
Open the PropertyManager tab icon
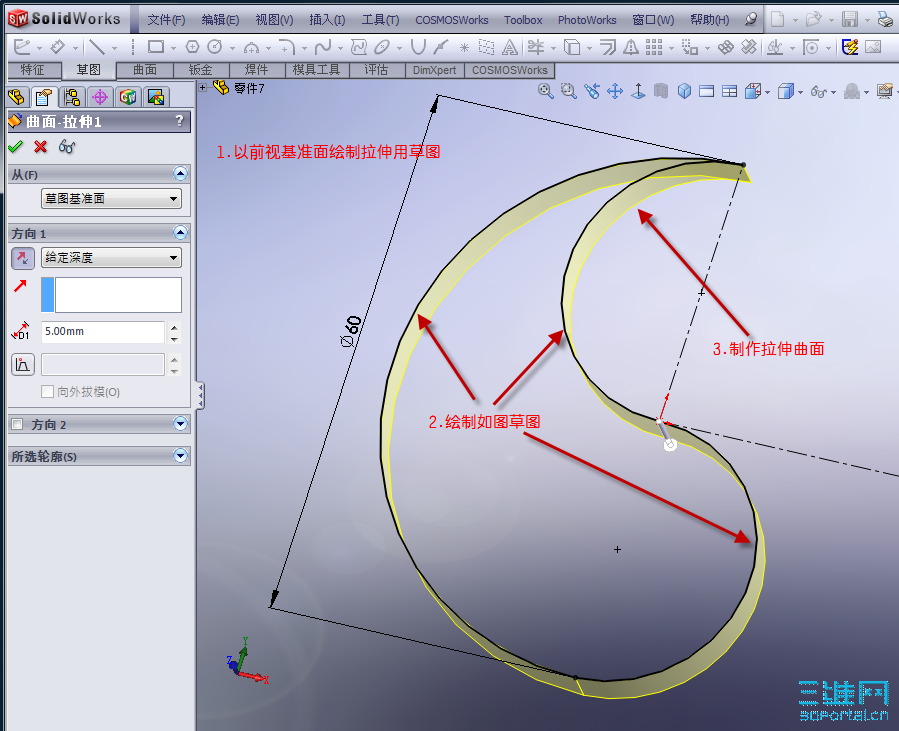[44, 97]
